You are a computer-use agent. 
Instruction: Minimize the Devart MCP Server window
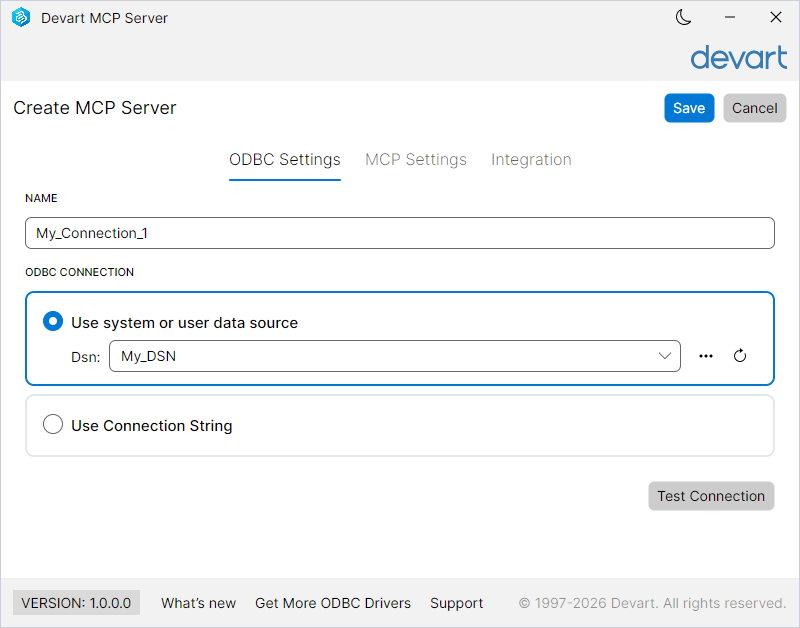point(730,17)
